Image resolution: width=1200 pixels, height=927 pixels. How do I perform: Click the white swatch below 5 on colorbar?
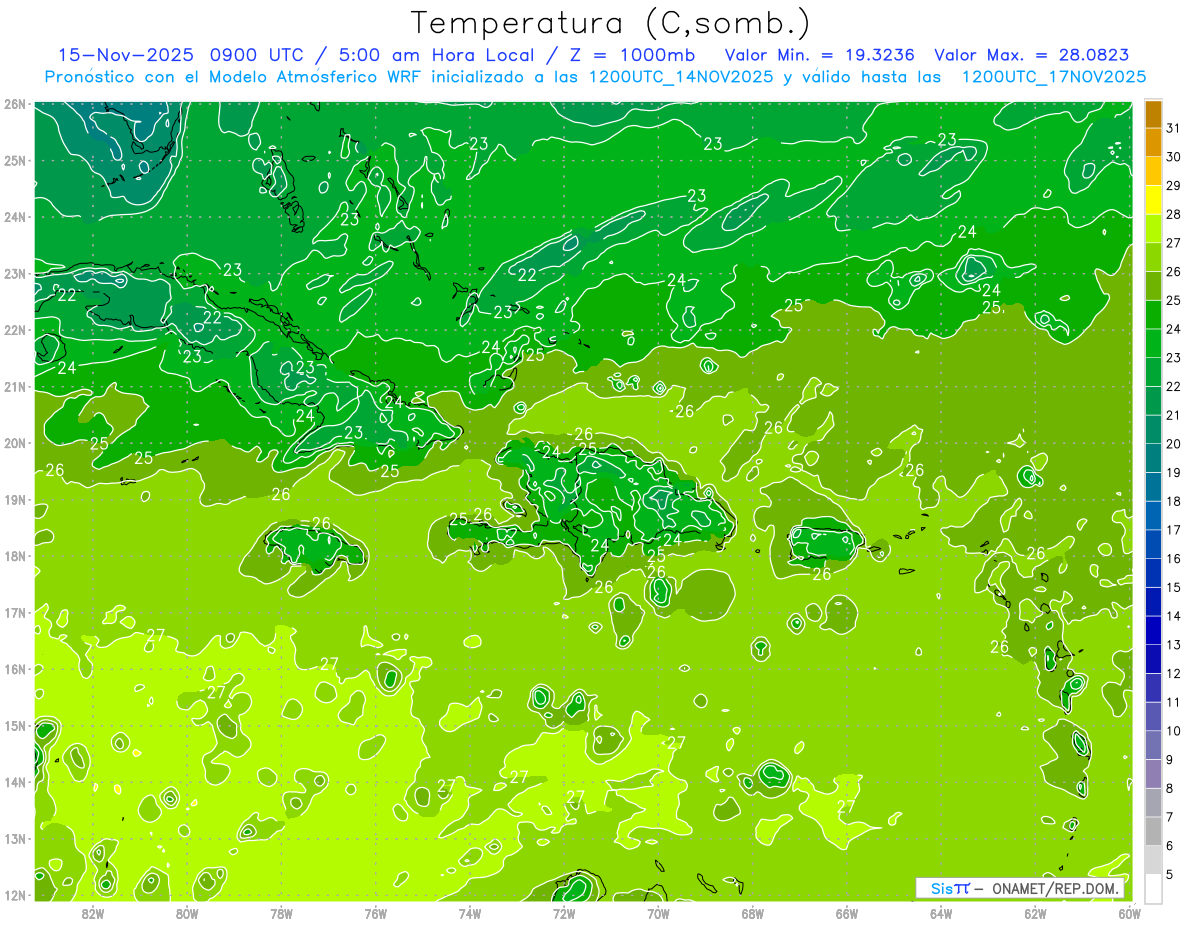(1153, 888)
